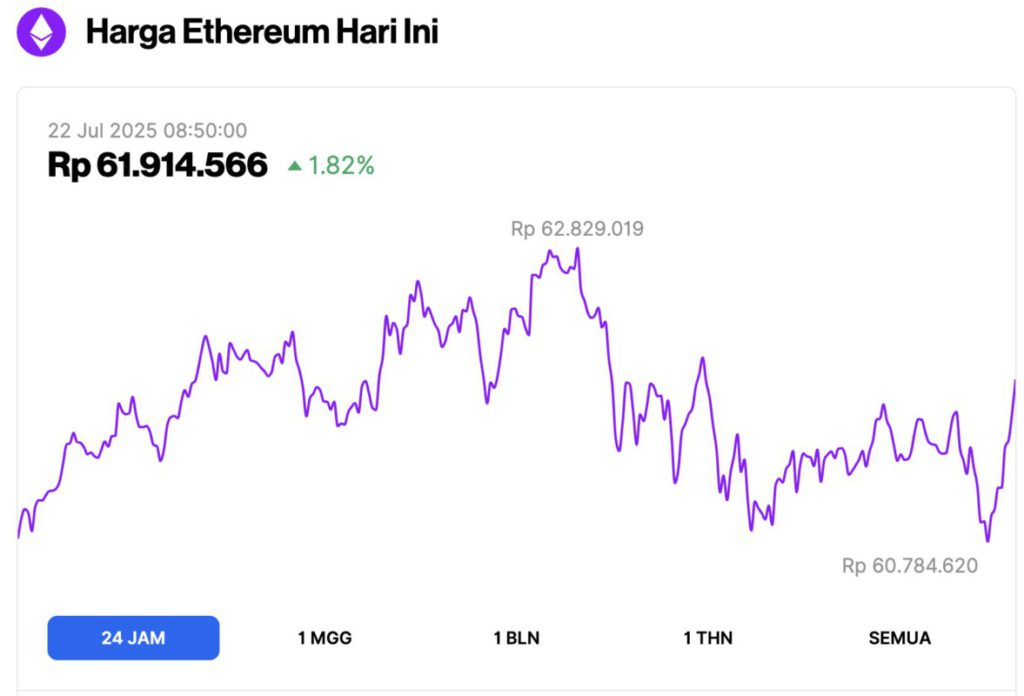Click the highest peak on the price line
Image resolution: width=1024 pixels, height=696 pixels.
point(578,248)
